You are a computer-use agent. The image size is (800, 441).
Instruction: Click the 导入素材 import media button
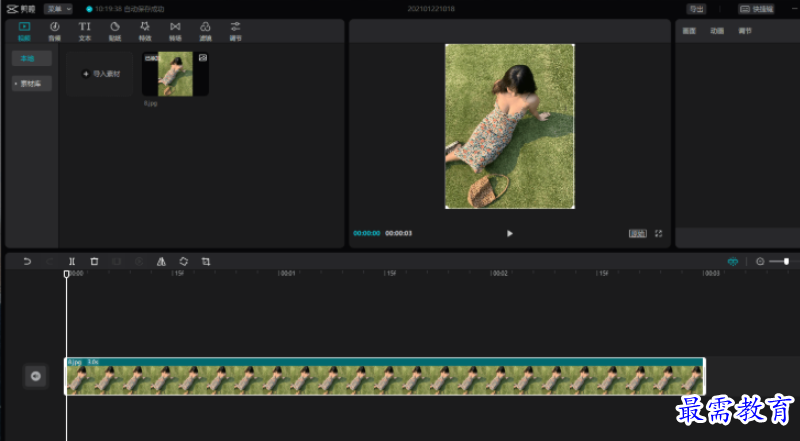tap(100, 74)
